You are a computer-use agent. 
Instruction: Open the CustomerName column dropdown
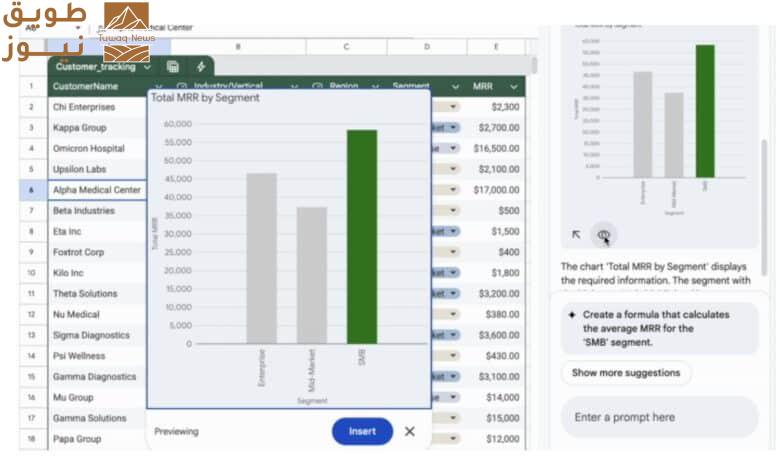(x=159, y=87)
